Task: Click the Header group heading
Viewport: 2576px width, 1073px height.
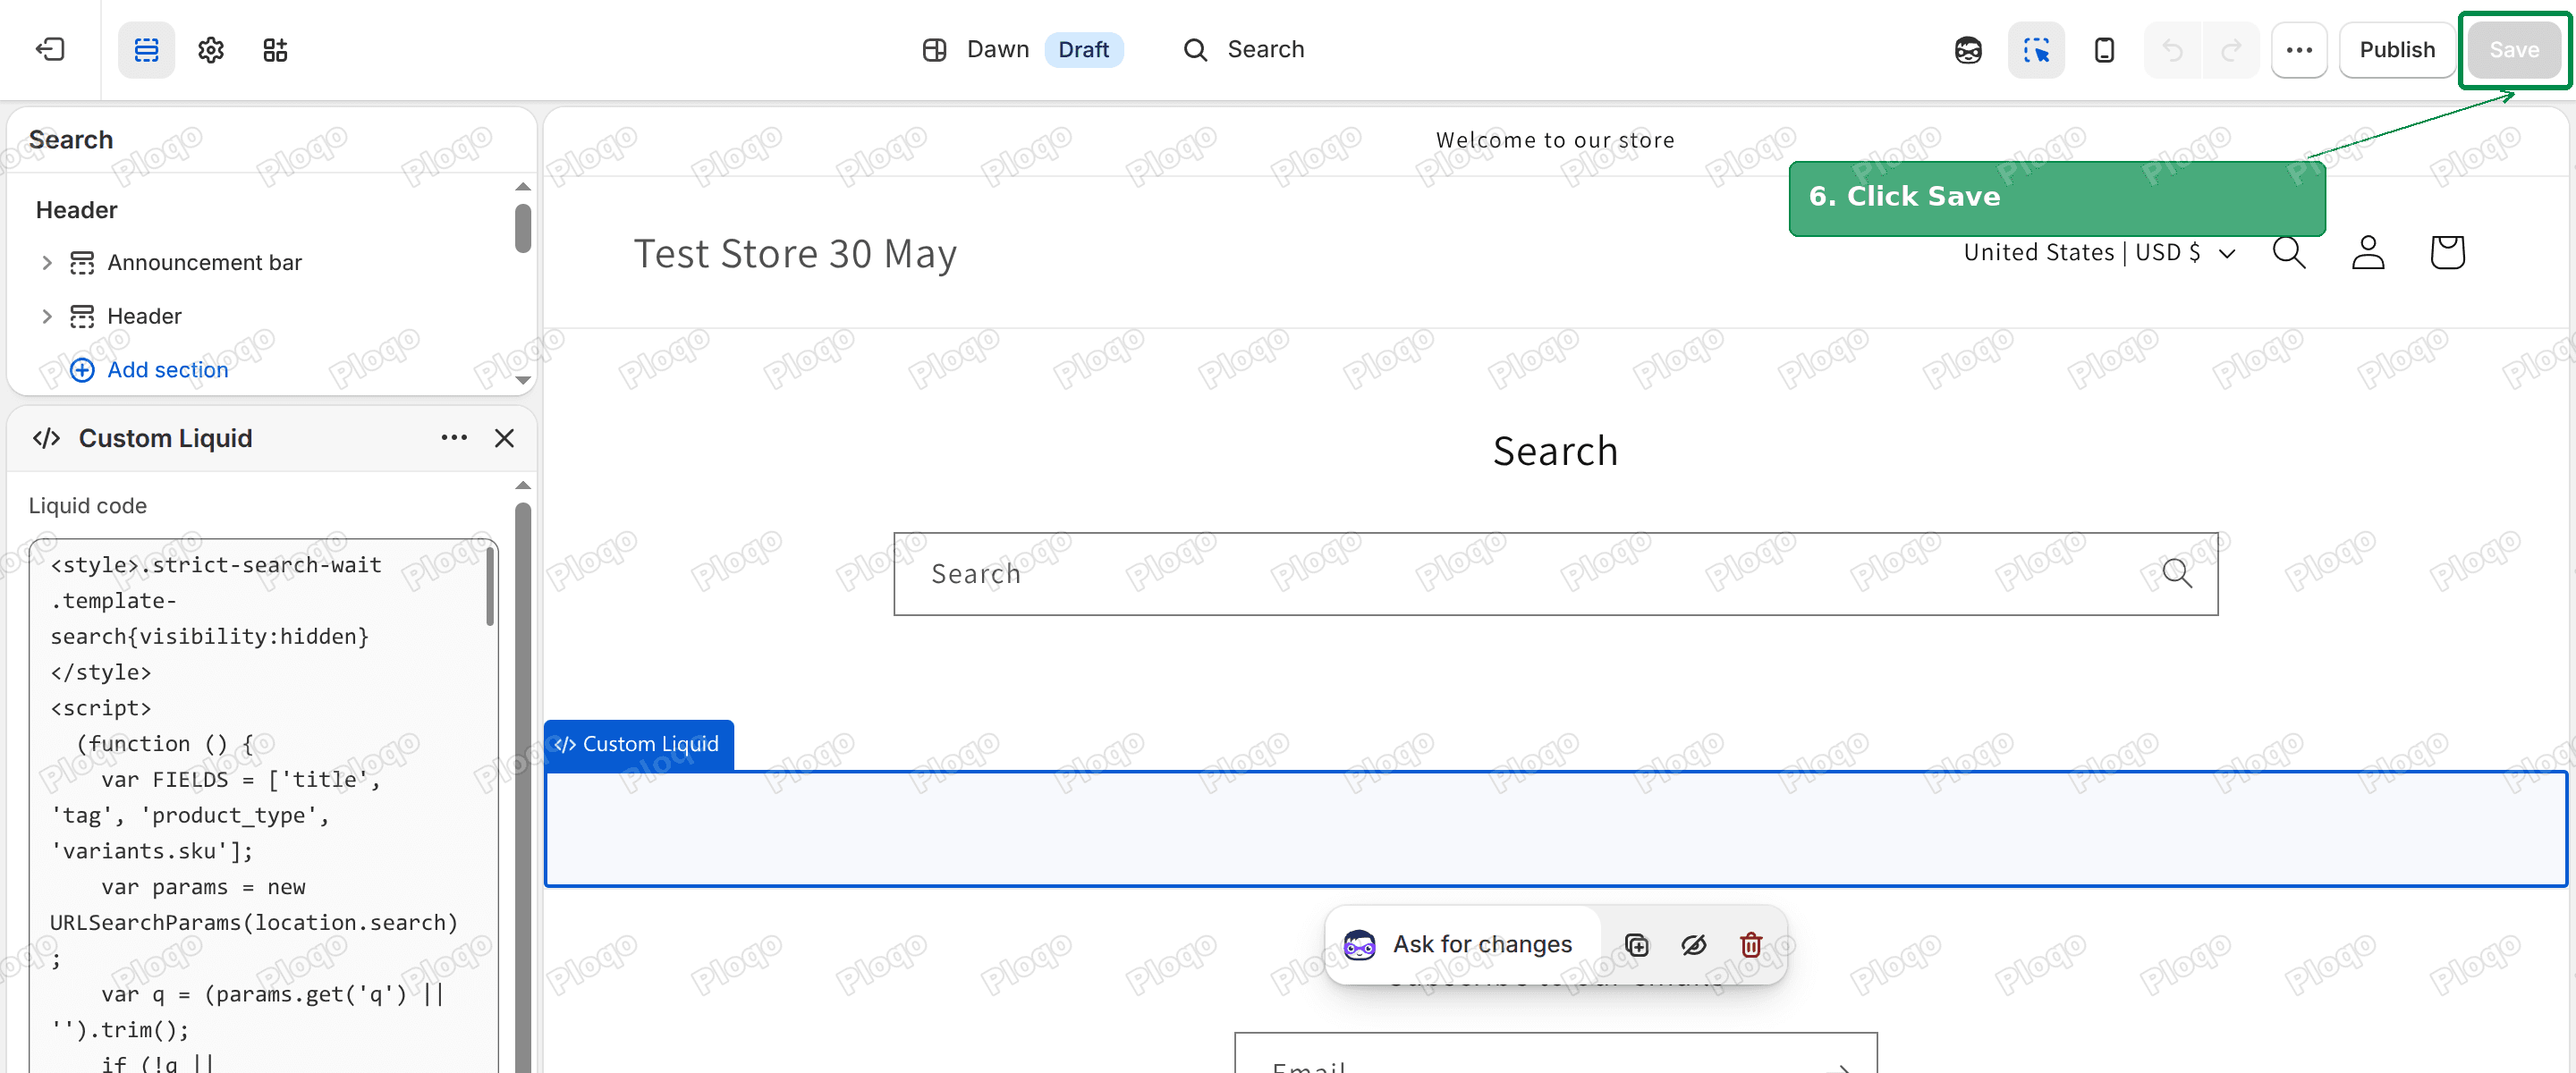Action: [76, 210]
